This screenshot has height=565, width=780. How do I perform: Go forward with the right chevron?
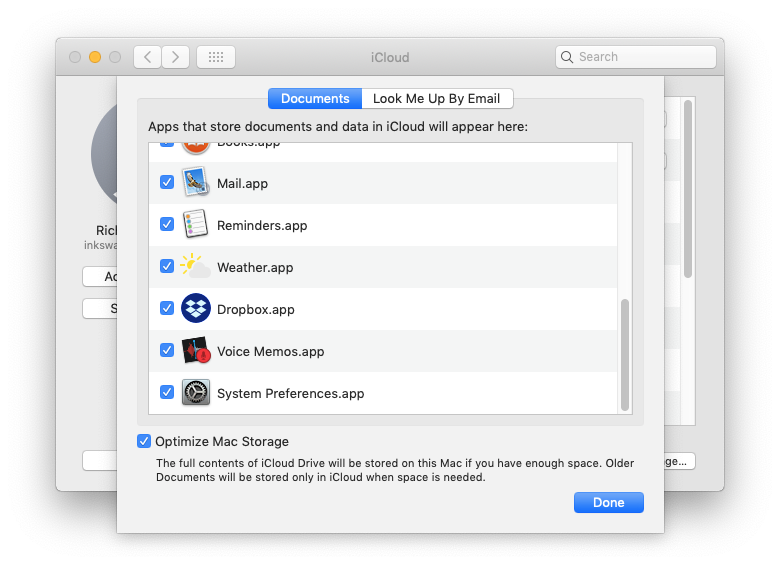point(175,57)
